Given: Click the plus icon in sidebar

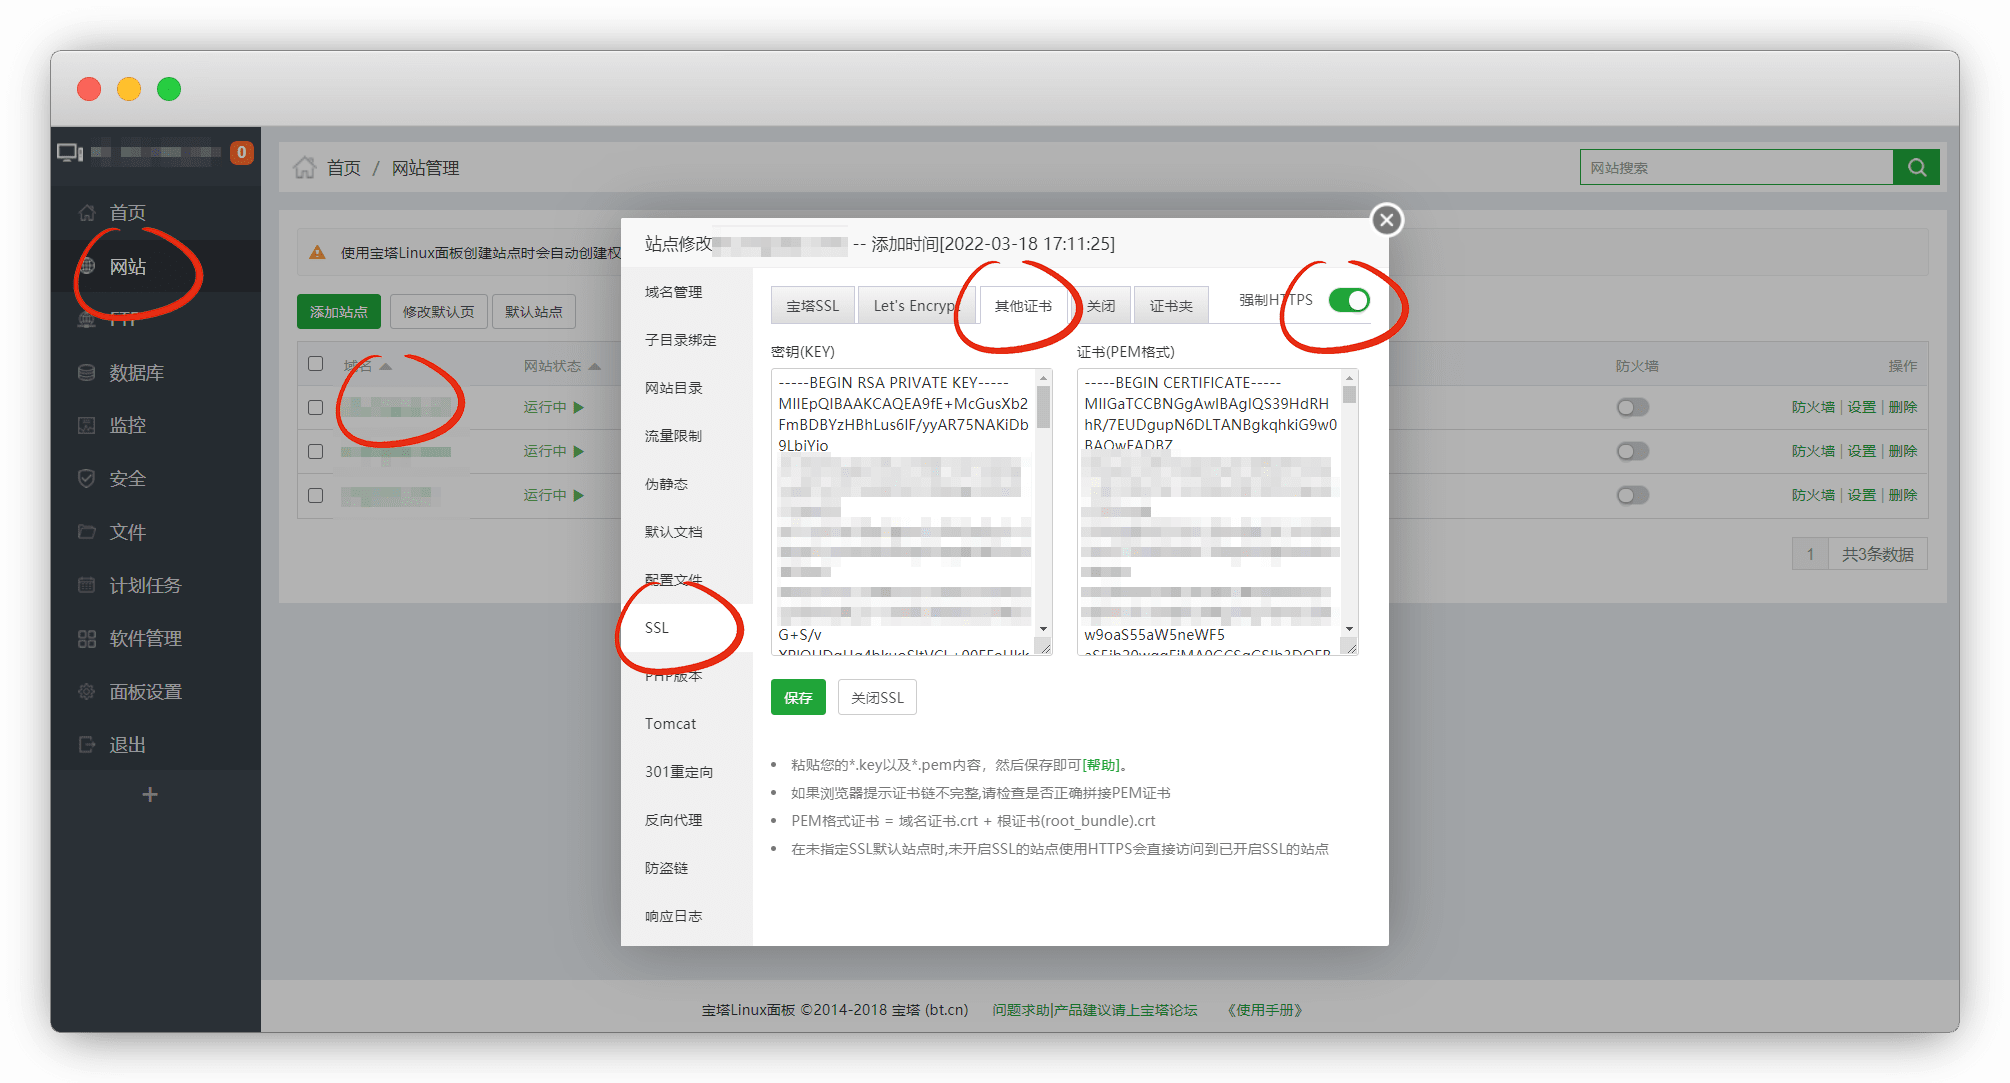Looking at the screenshot, I should [150, 795].
